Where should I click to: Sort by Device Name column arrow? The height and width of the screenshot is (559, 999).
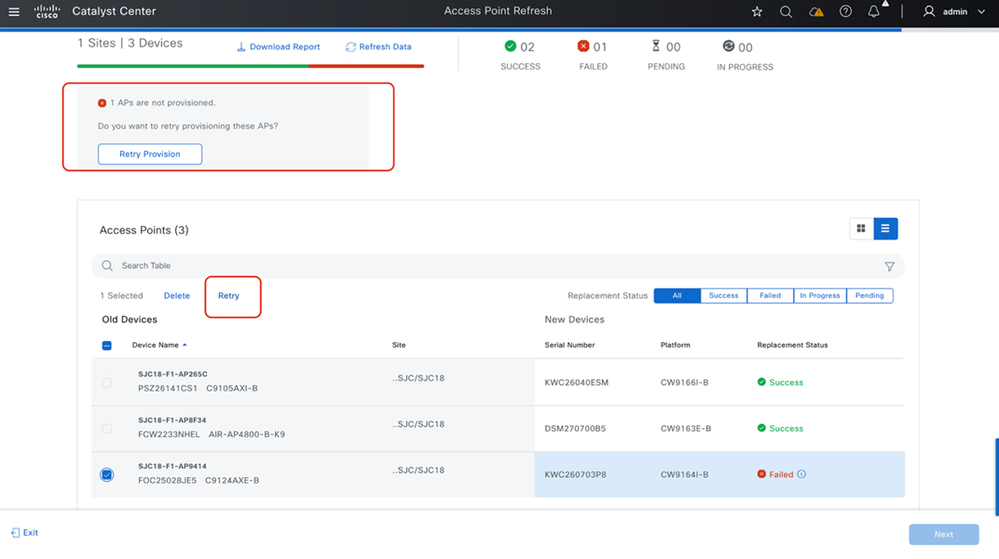[x=185, y=345]
